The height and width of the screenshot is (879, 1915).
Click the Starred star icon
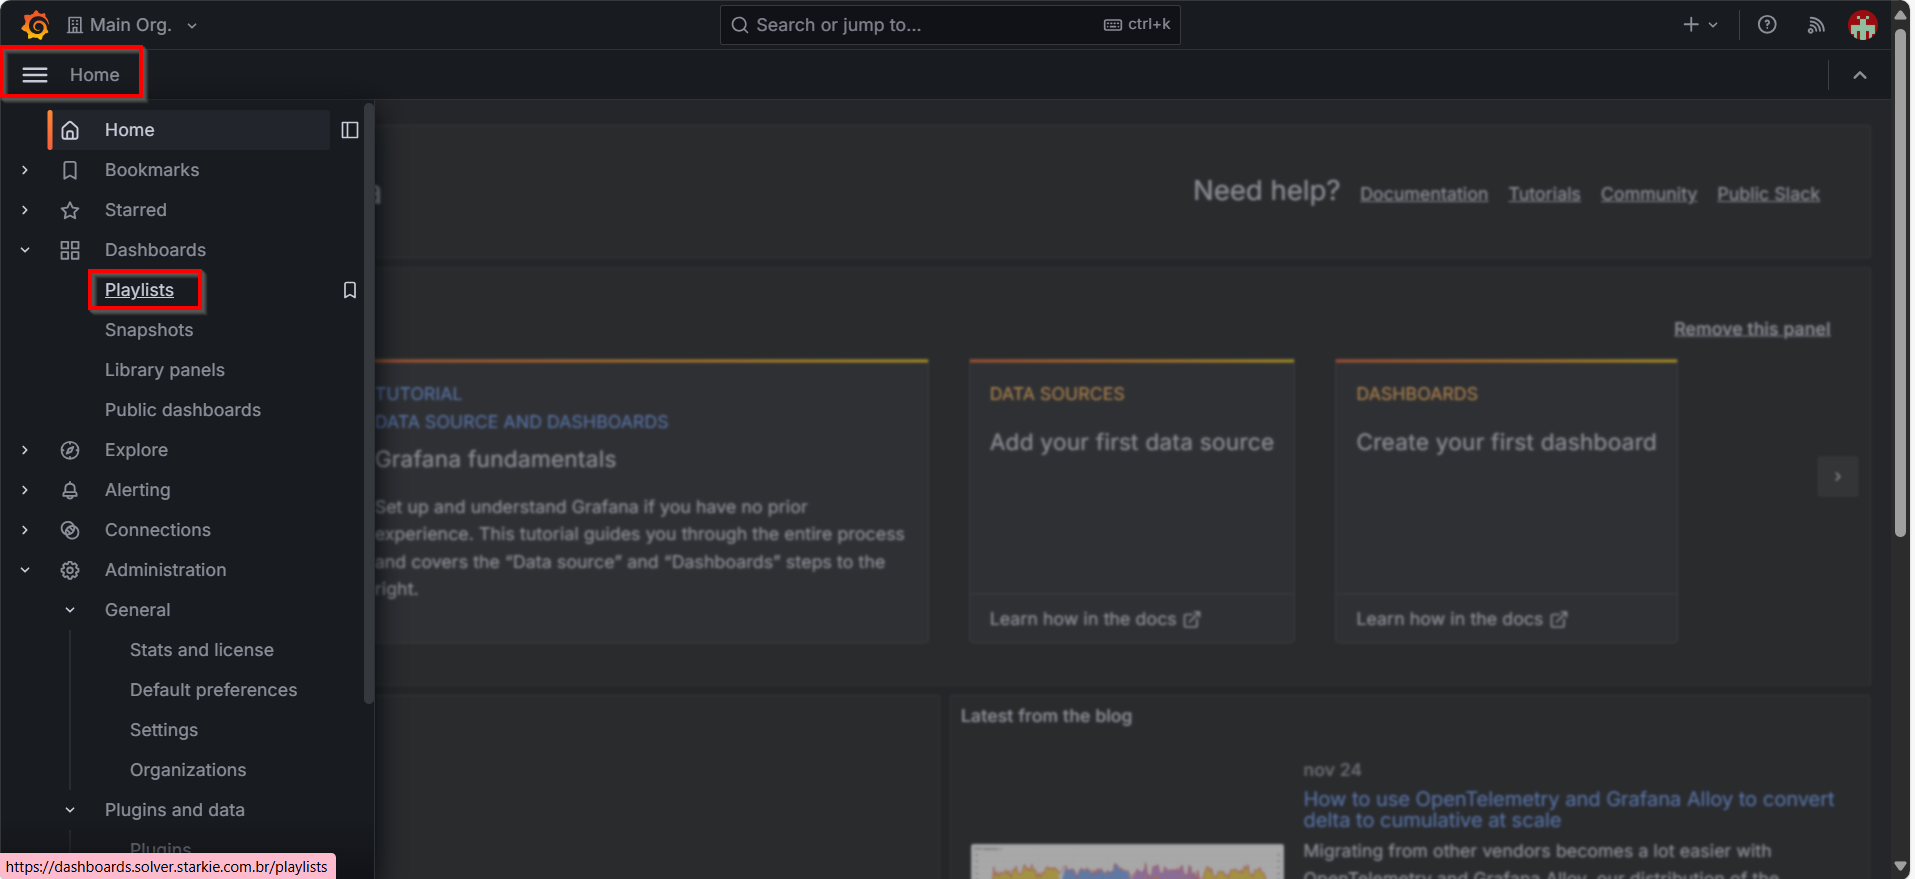(x=70, y=210)
